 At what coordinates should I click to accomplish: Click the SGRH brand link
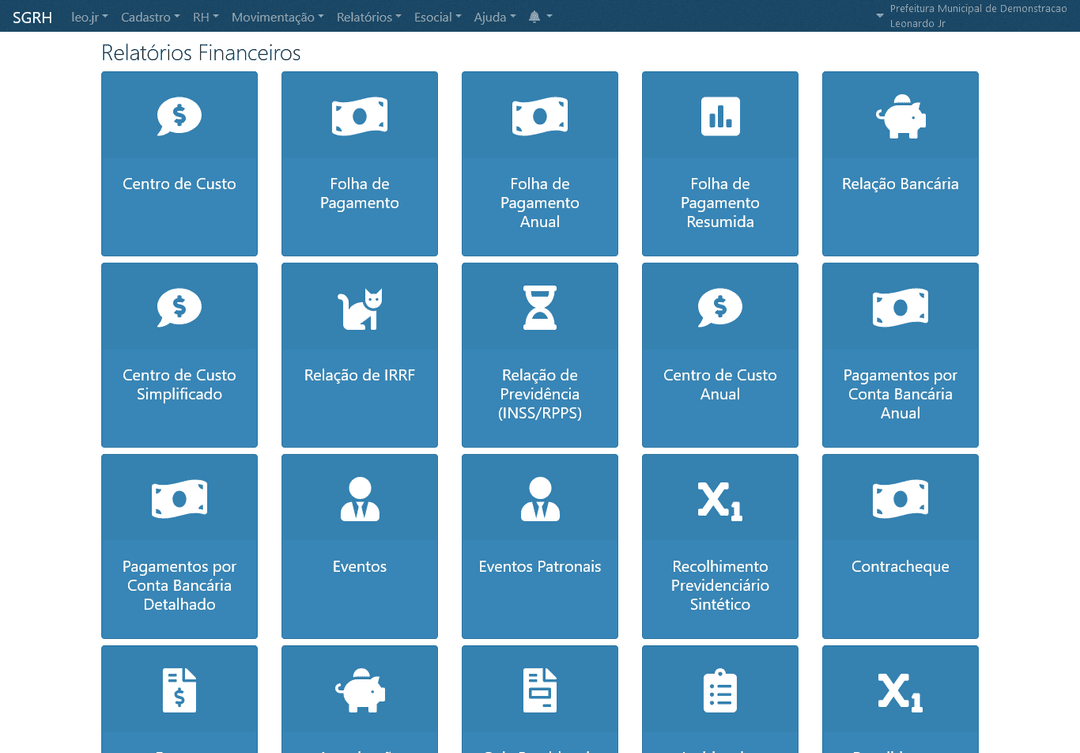point(32,17)
